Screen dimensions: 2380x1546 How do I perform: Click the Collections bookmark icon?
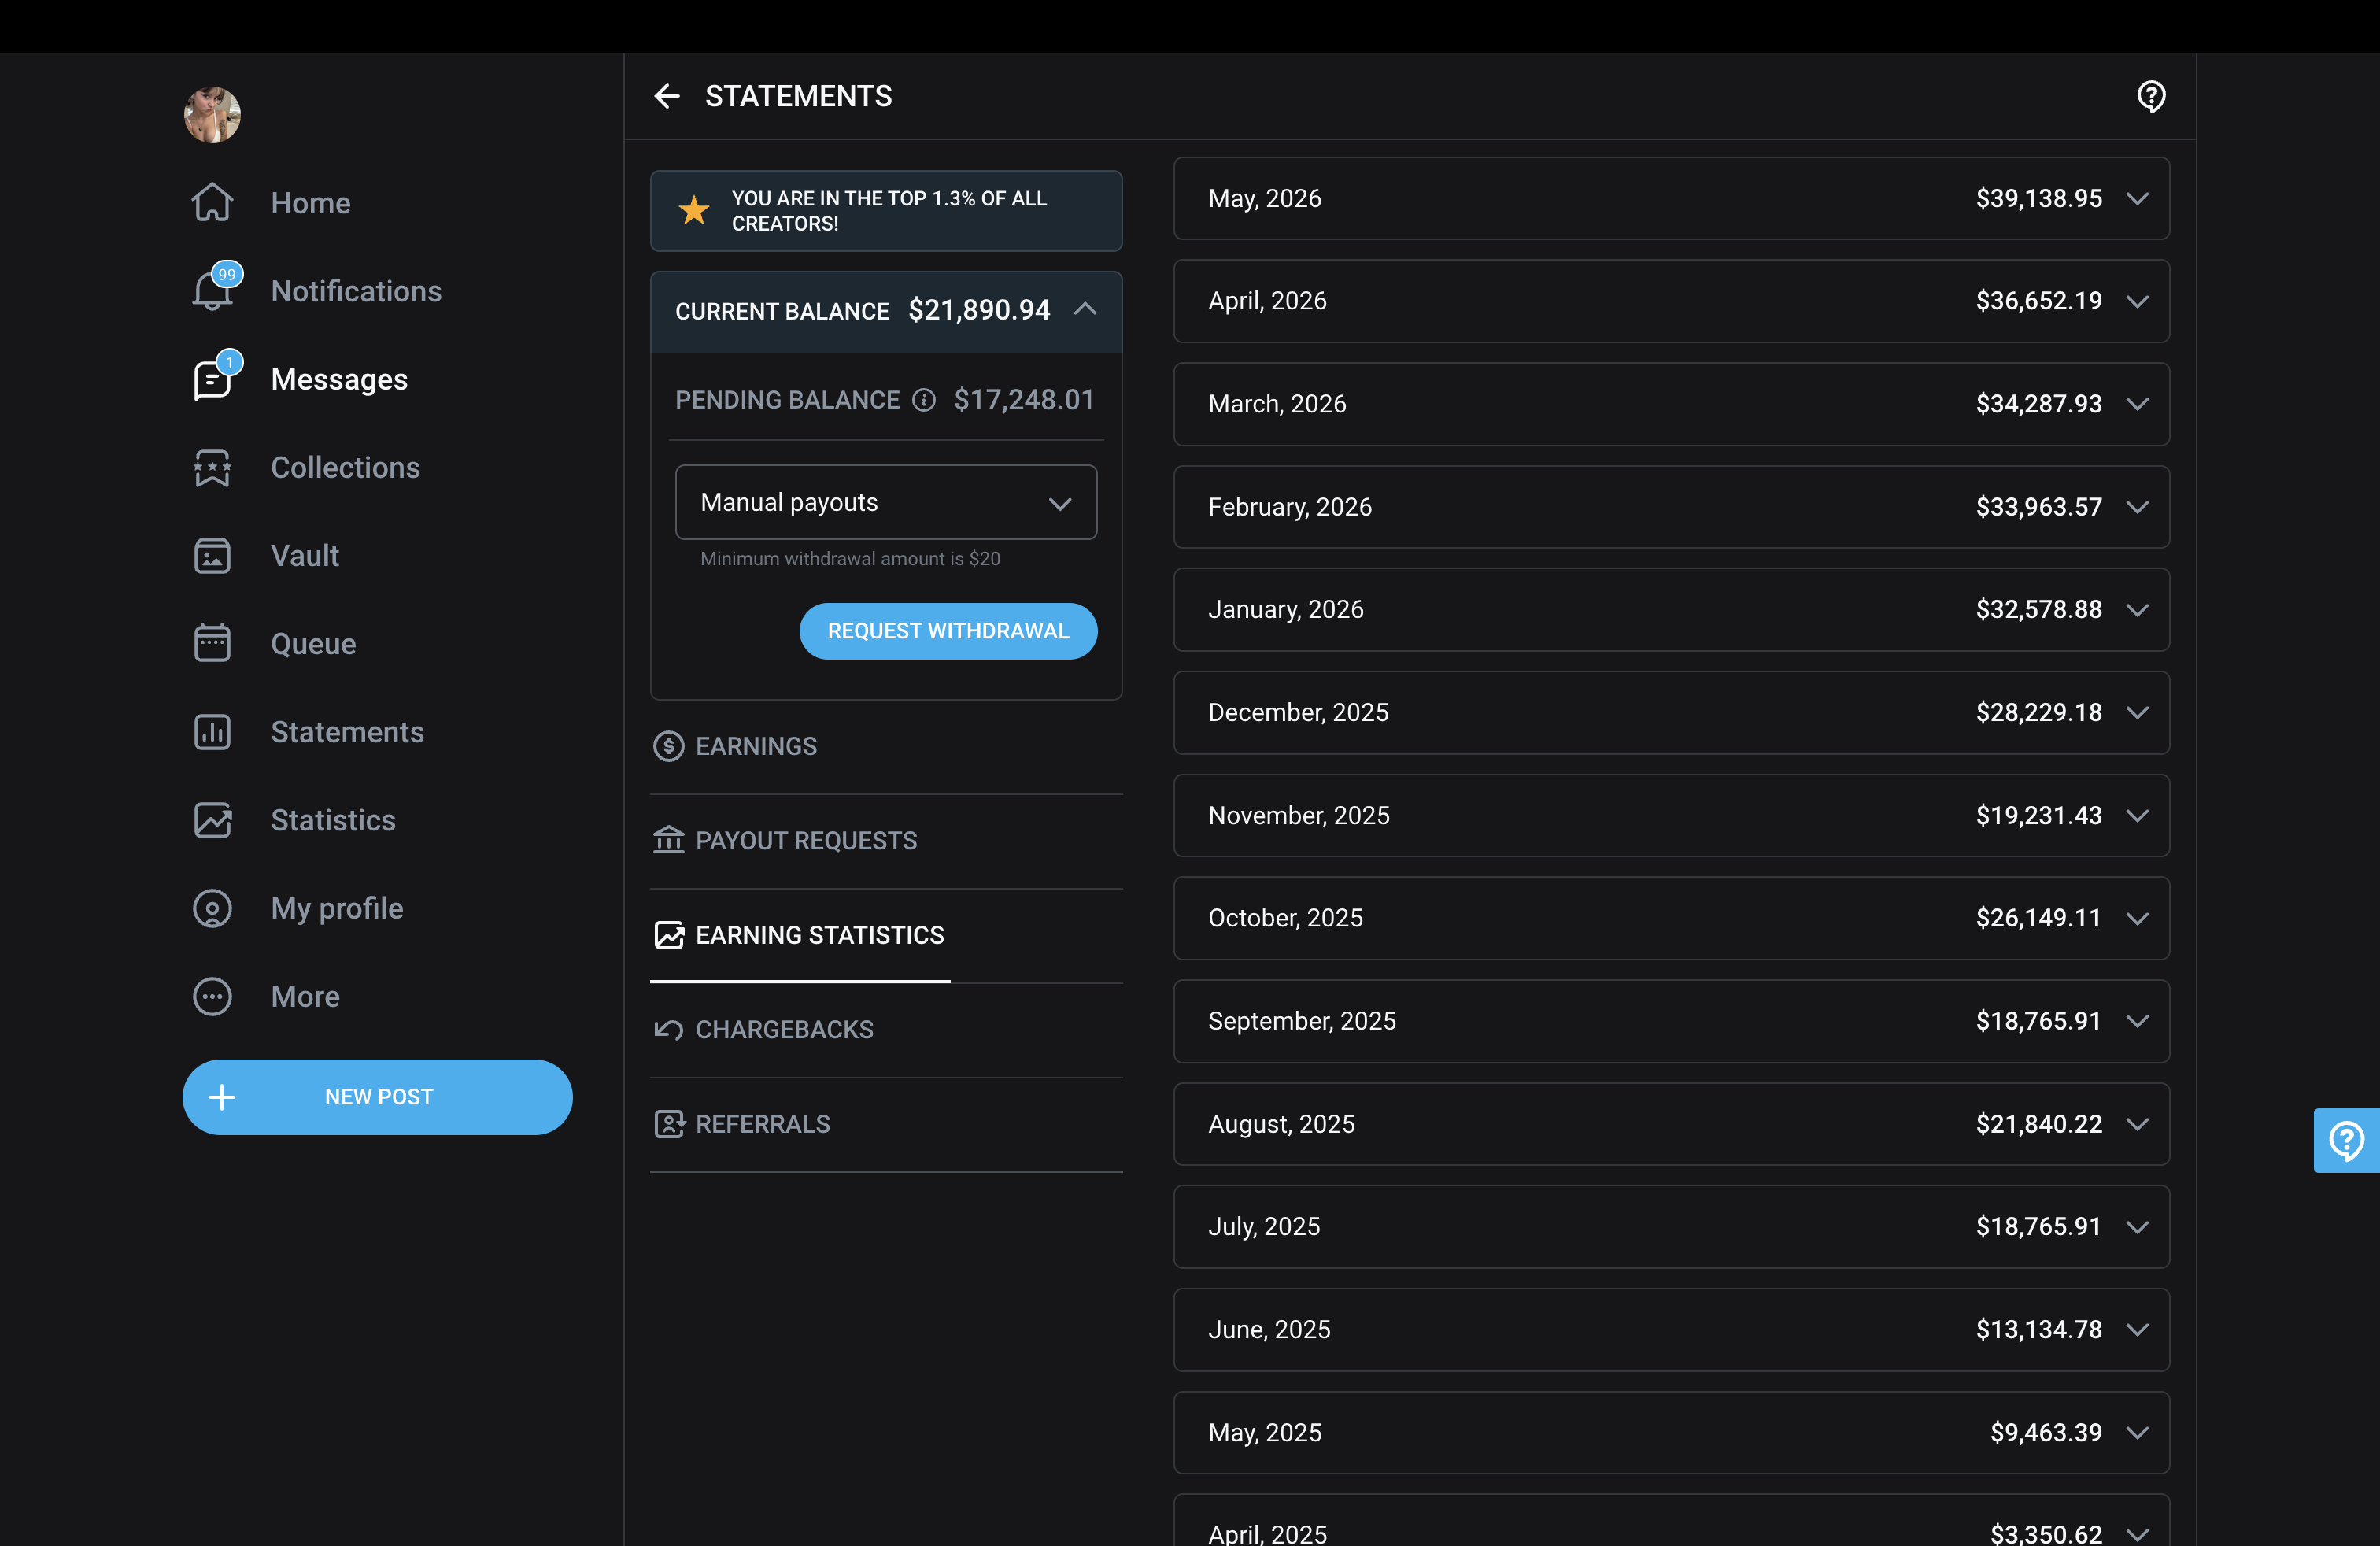coord(213,468)
